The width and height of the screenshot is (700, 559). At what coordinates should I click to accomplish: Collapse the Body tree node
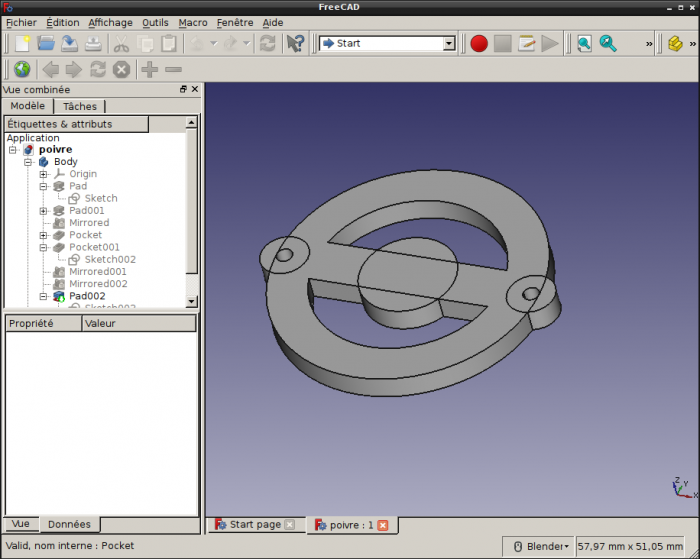coord(29,162)
